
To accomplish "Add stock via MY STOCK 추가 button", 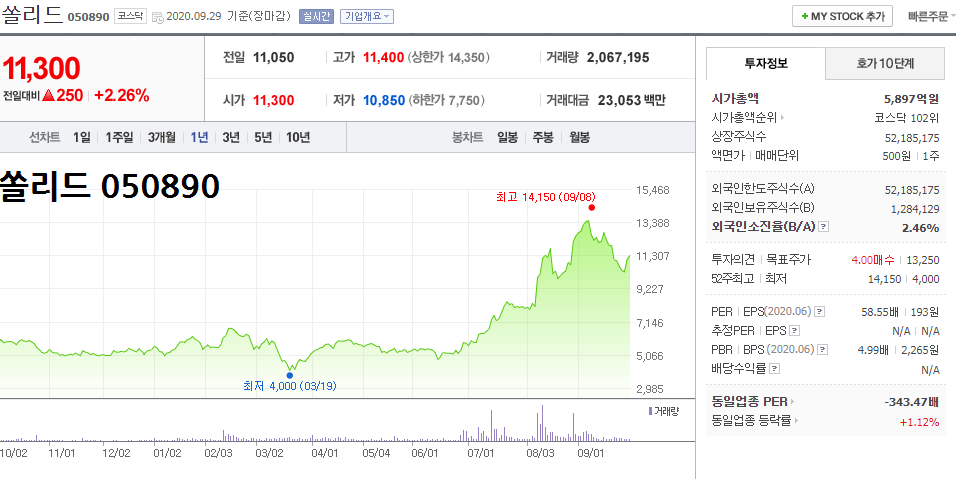I will pos(842,16).
